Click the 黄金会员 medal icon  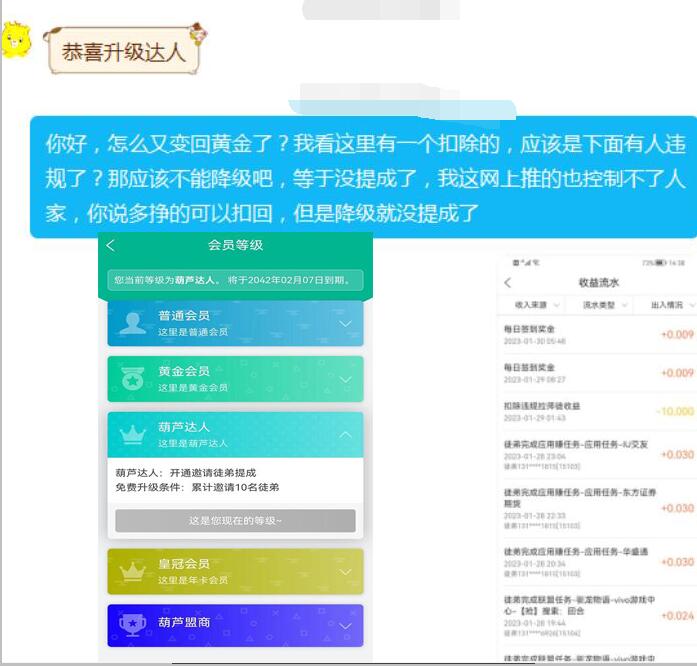(x=132, y=379)
